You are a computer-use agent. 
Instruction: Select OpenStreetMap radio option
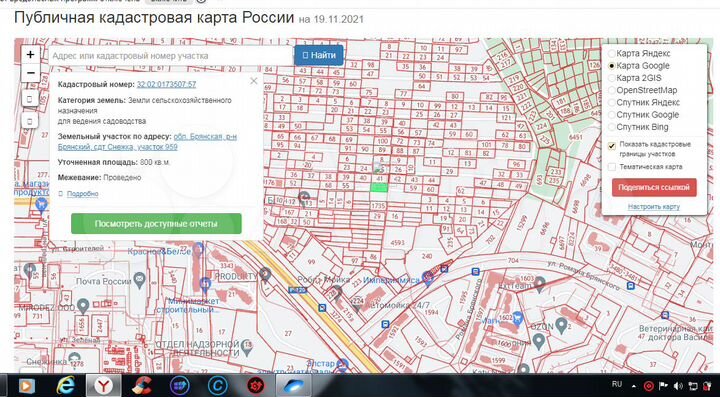pyautogui.click(x=612, y=90)
